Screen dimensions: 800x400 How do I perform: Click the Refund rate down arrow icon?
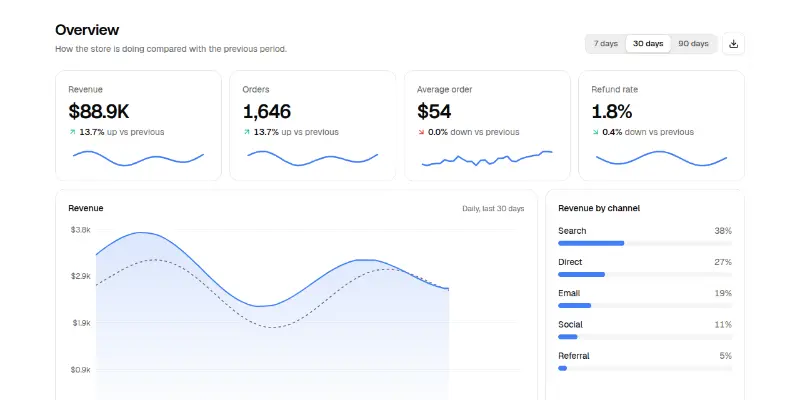595,132
